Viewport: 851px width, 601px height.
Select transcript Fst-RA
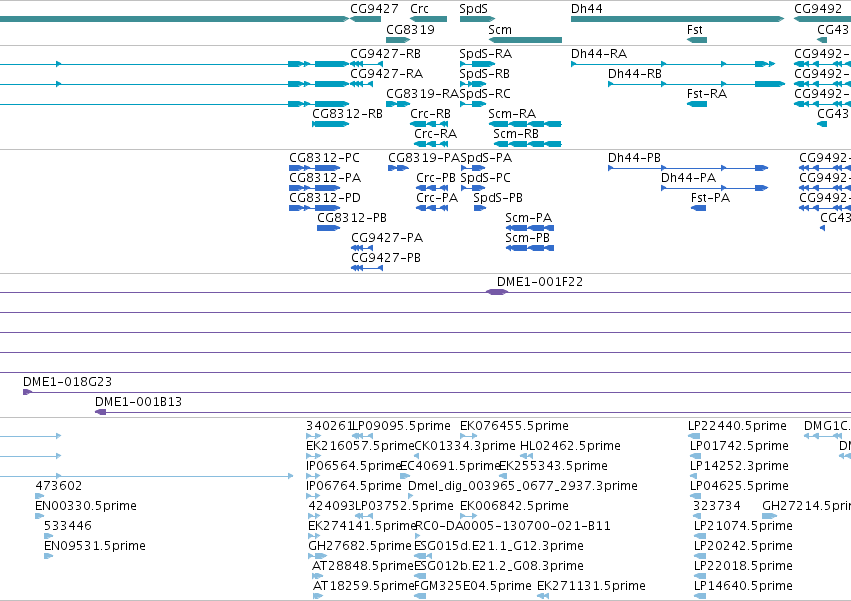[x=697, y=104]
